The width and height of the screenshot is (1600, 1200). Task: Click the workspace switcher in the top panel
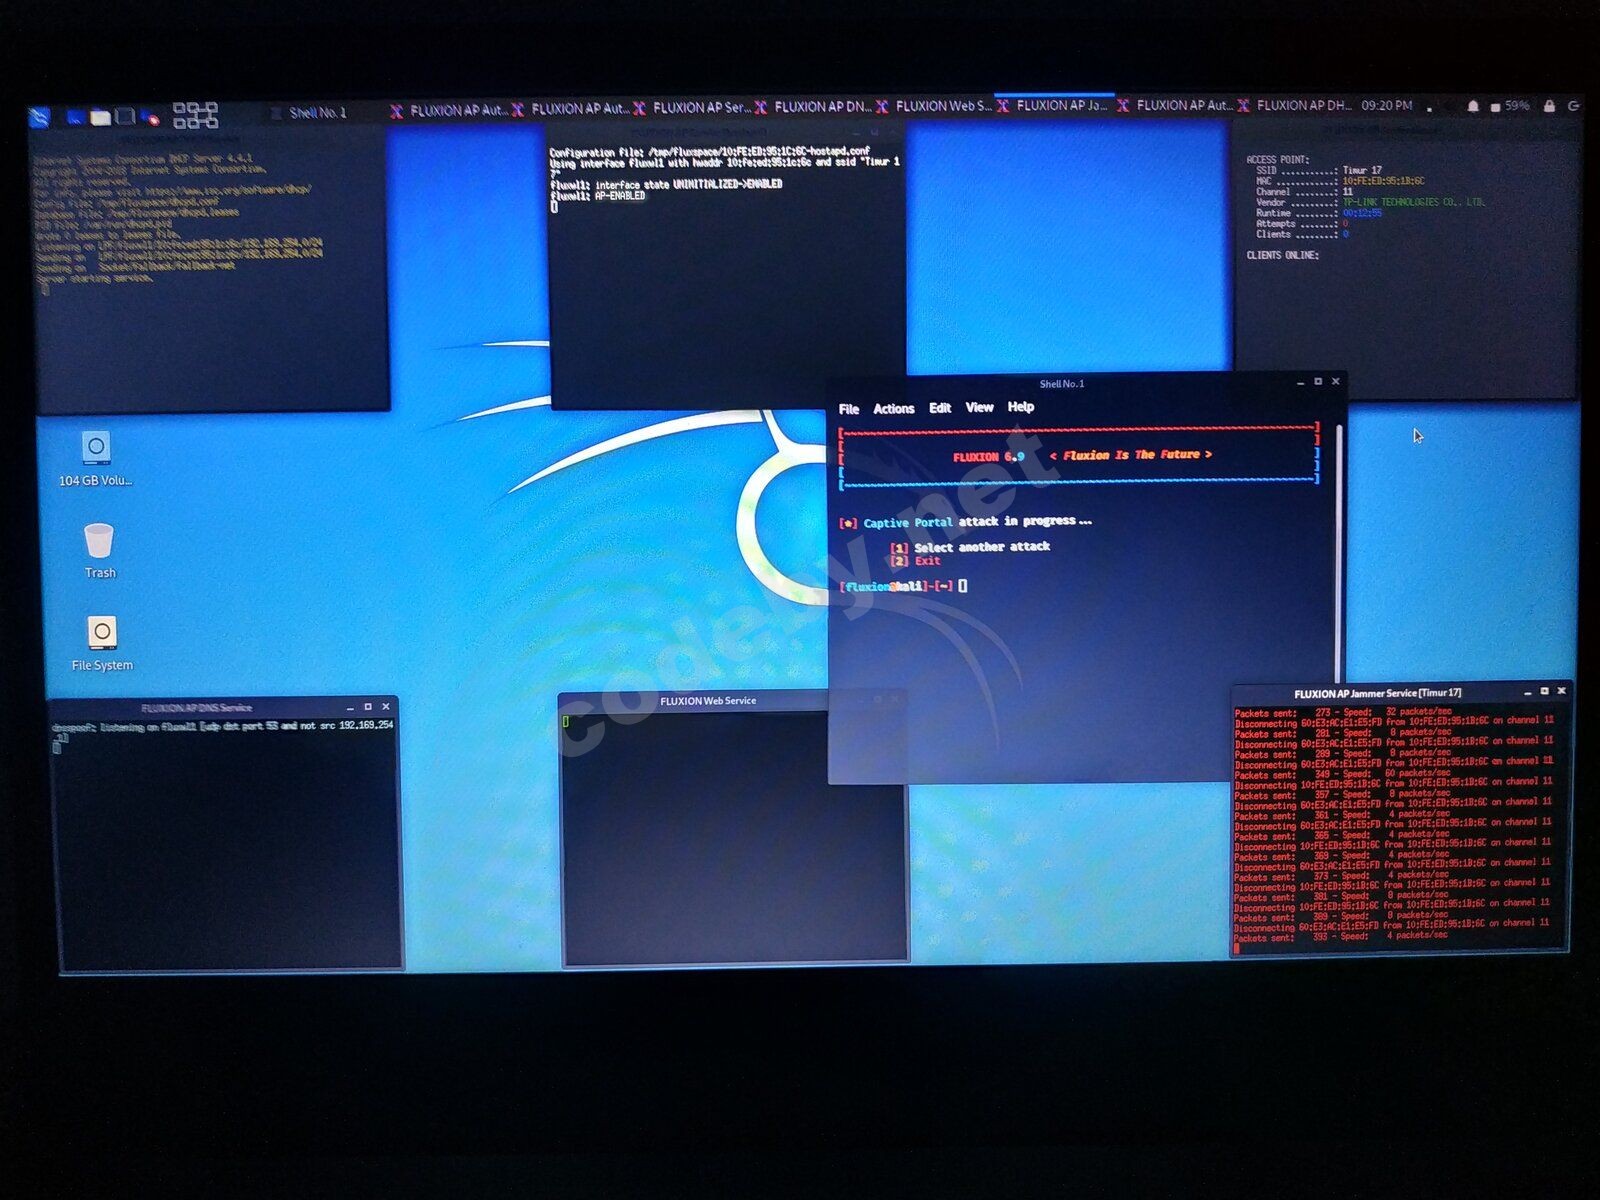[195, 115]
